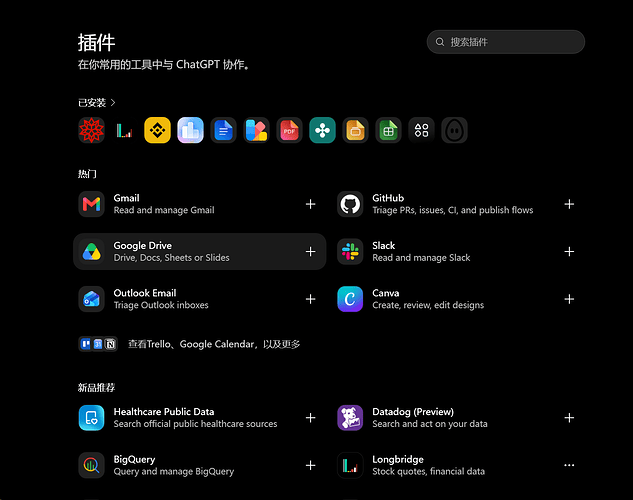This screenshot has height=500, width=633.
Task: Click the Trello, Calendar and Notion icon group
Action: point(98,344)
